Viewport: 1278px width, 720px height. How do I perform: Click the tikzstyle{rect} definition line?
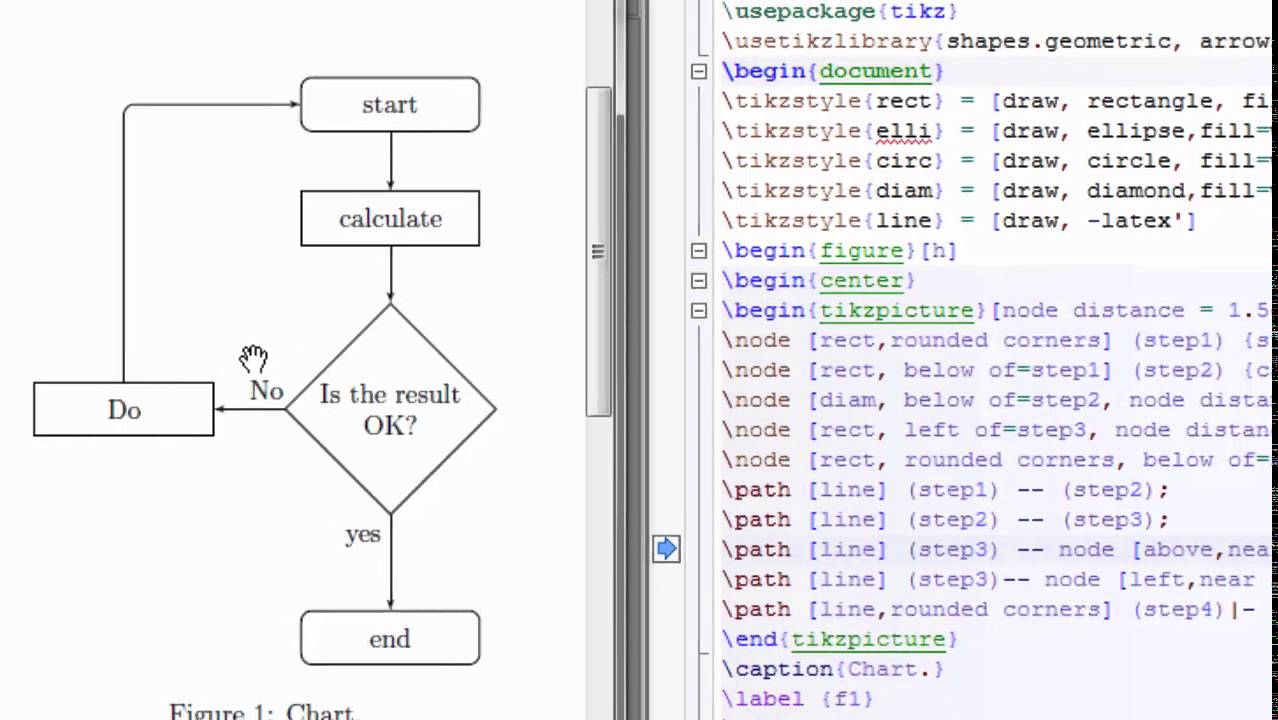[x=900, y=101]
